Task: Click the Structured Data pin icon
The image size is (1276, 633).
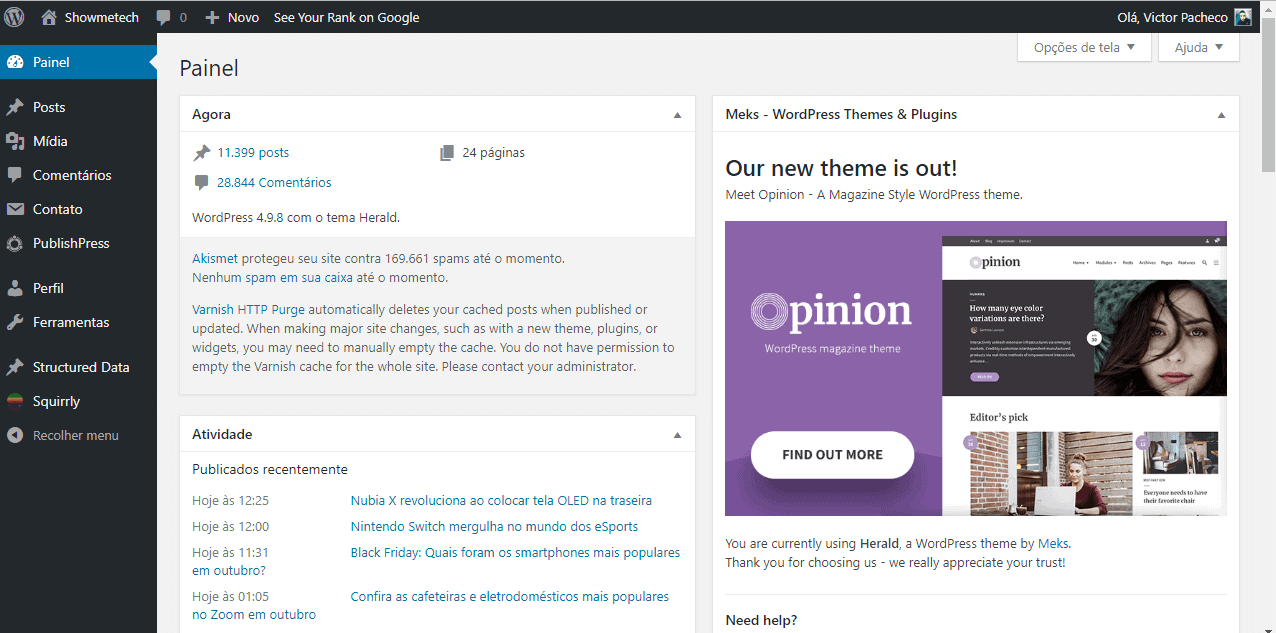Action: (15, 367)
